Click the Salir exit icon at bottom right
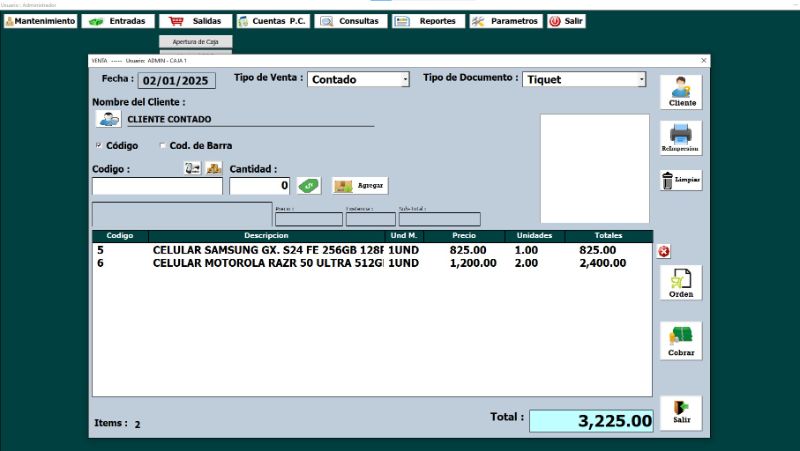This screenshot has height=451, width=800. tap(681, 413)
